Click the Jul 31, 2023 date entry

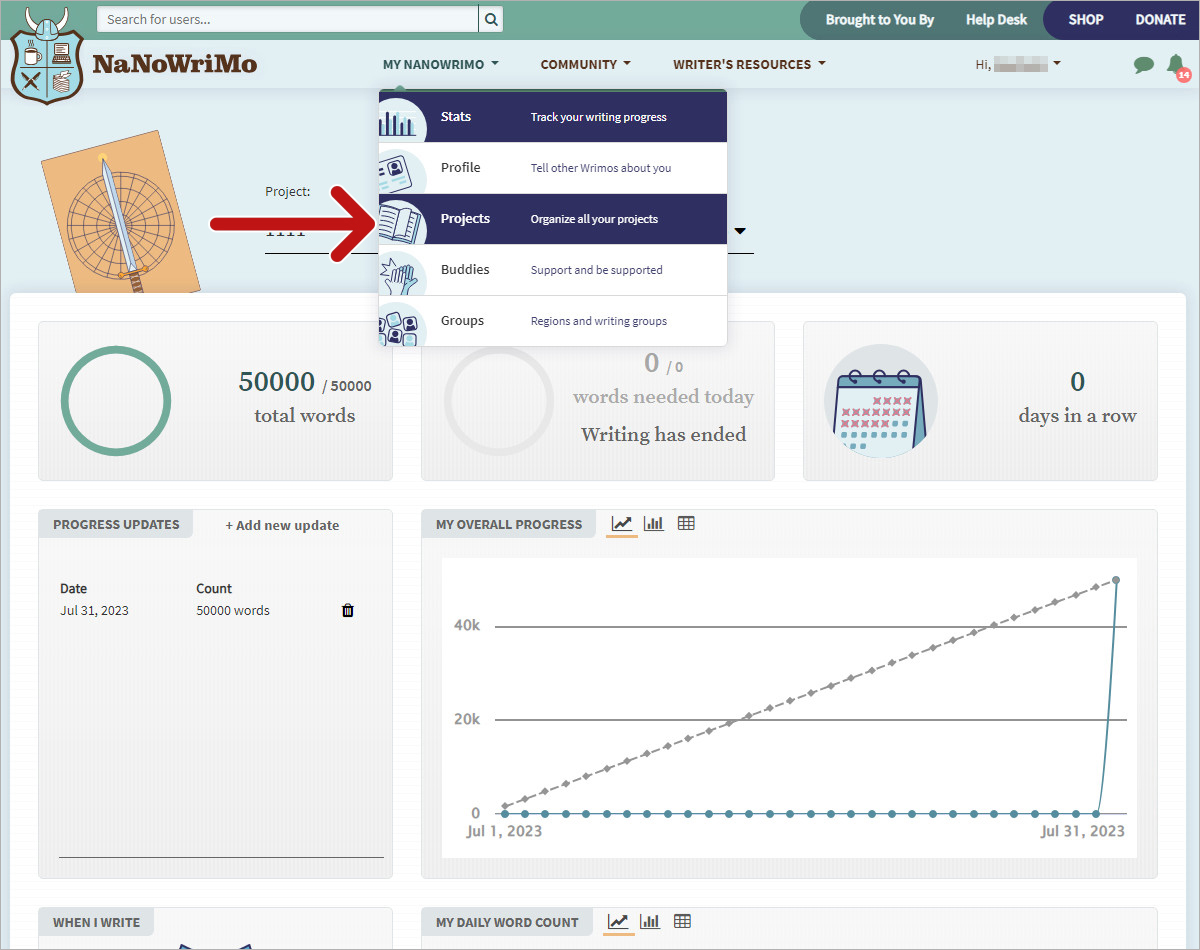[x=94, y=610]
